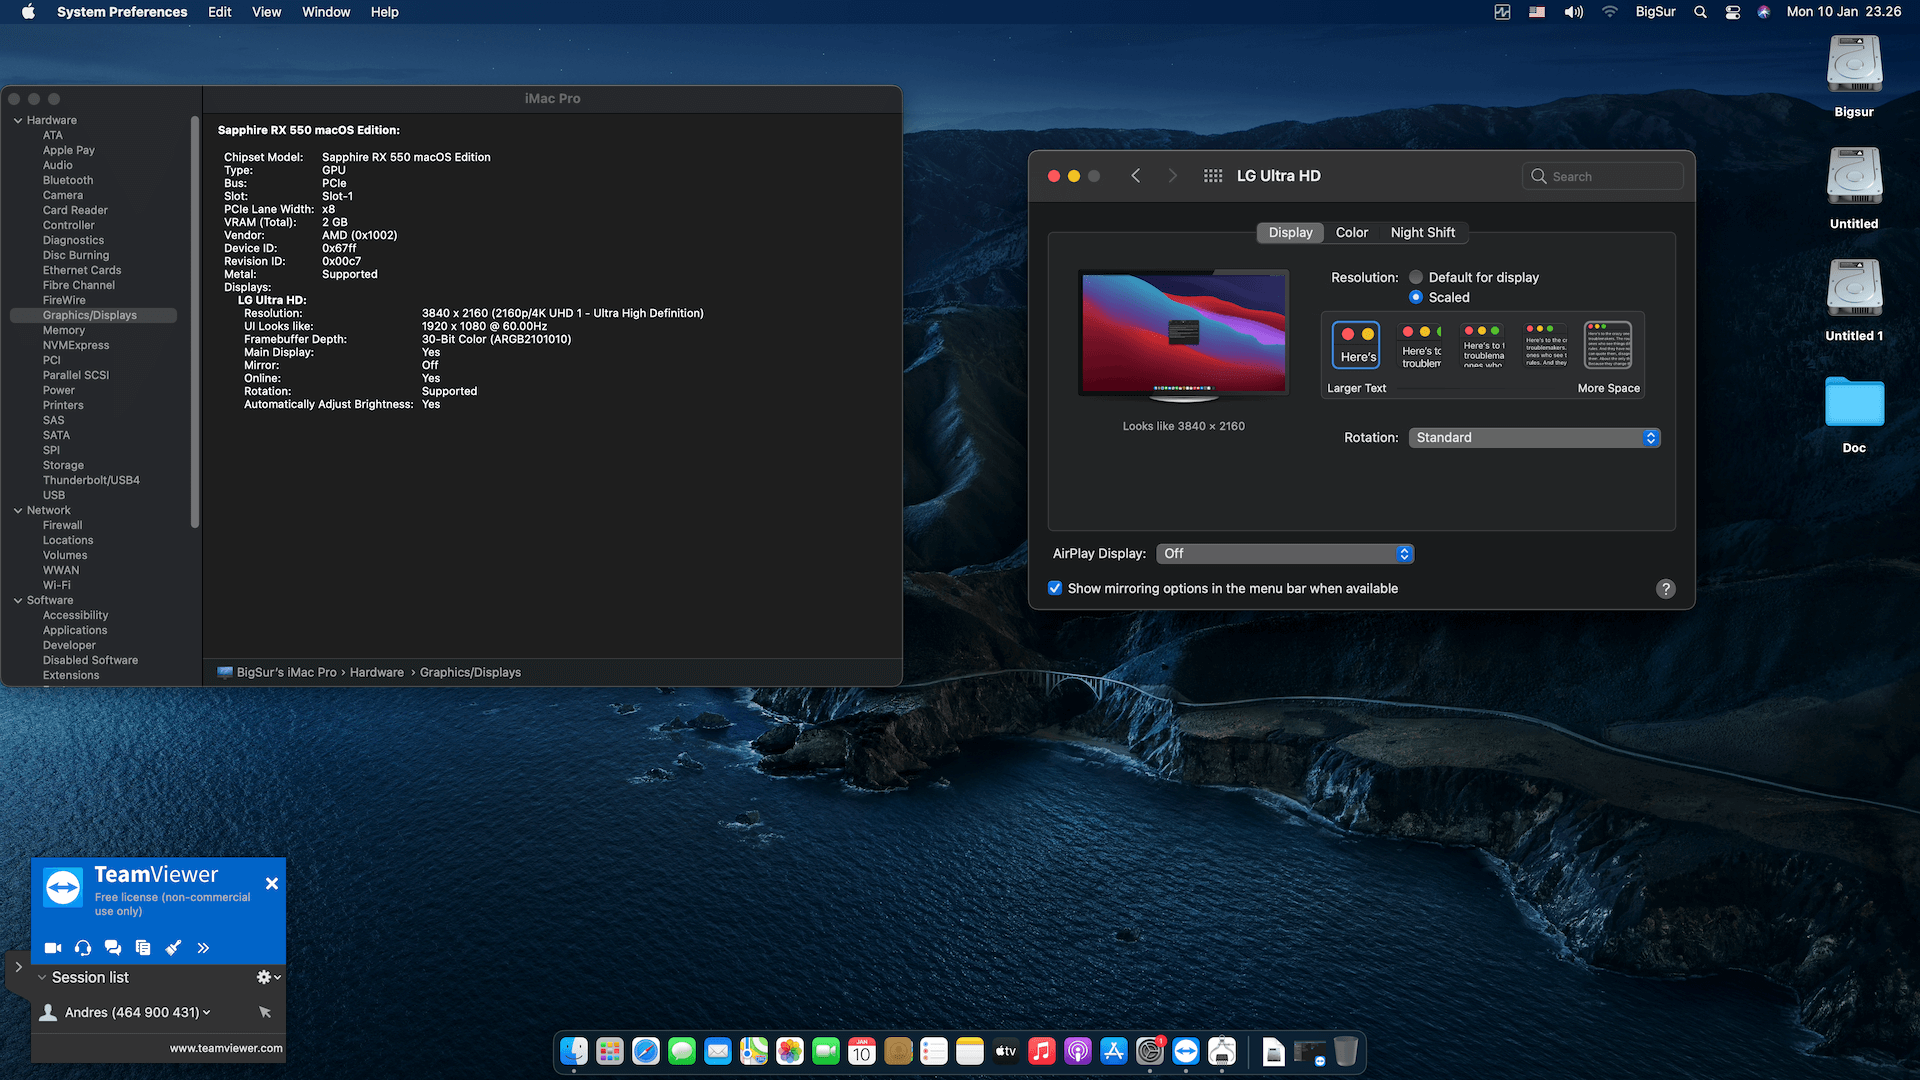This screenshot has height=1080, width=1920.
Task: Open the System Preferences grid icon
Action: tap(1212, 175)
